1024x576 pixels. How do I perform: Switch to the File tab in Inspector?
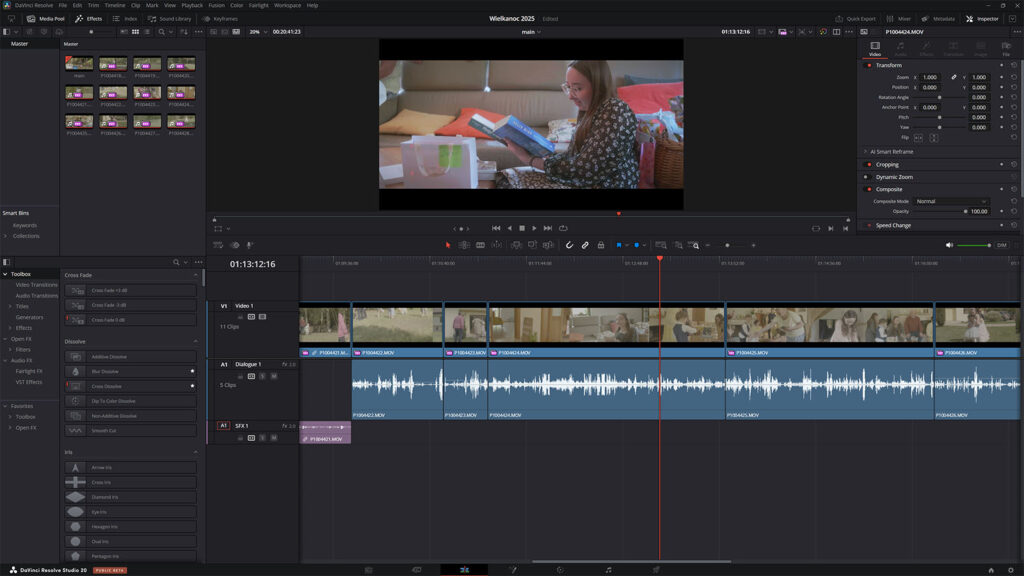pos(1006,48)
